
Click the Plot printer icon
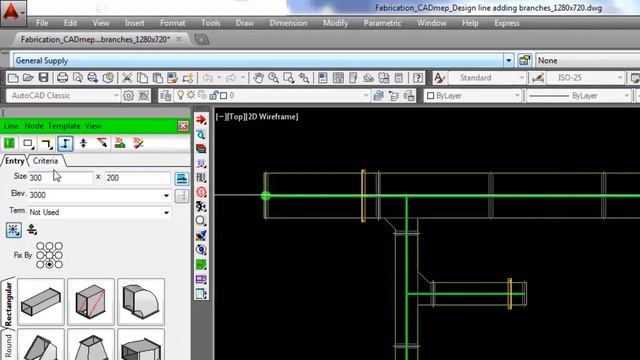coord(62,78)
